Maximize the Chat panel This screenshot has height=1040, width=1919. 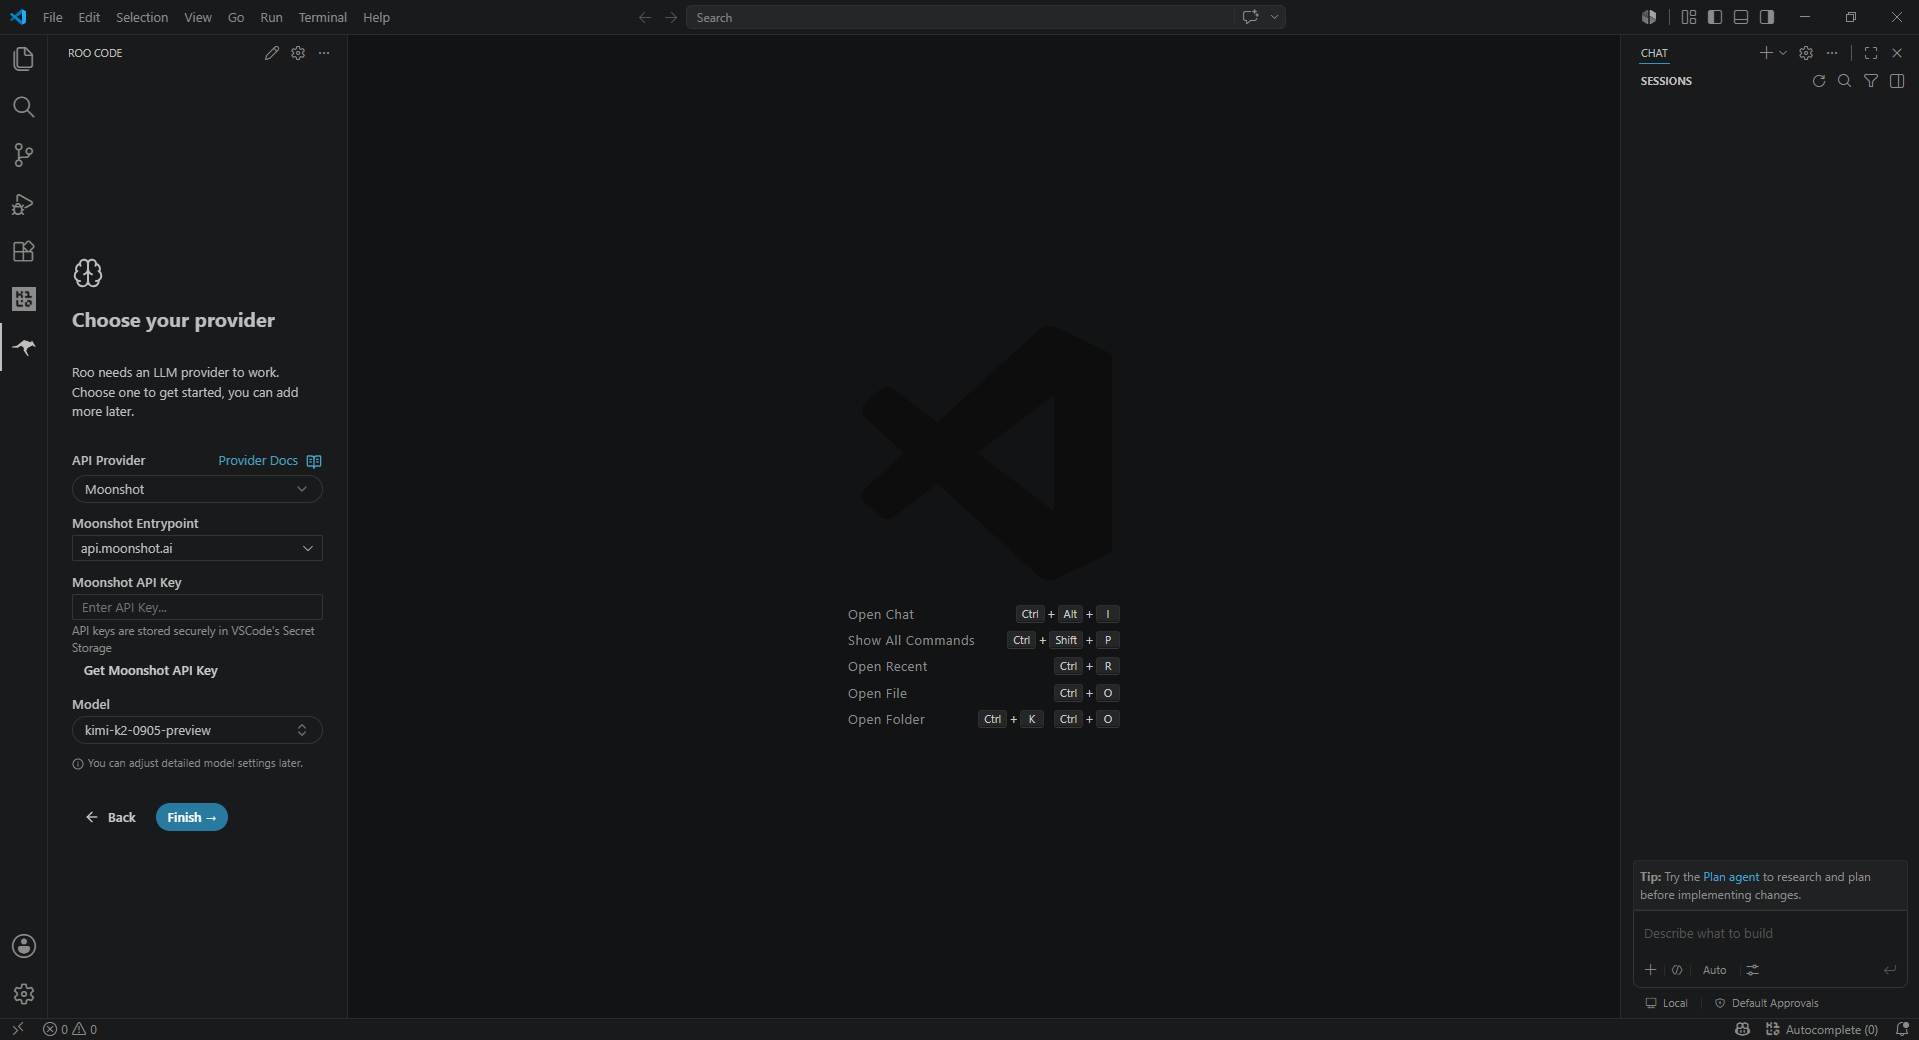1871,53
